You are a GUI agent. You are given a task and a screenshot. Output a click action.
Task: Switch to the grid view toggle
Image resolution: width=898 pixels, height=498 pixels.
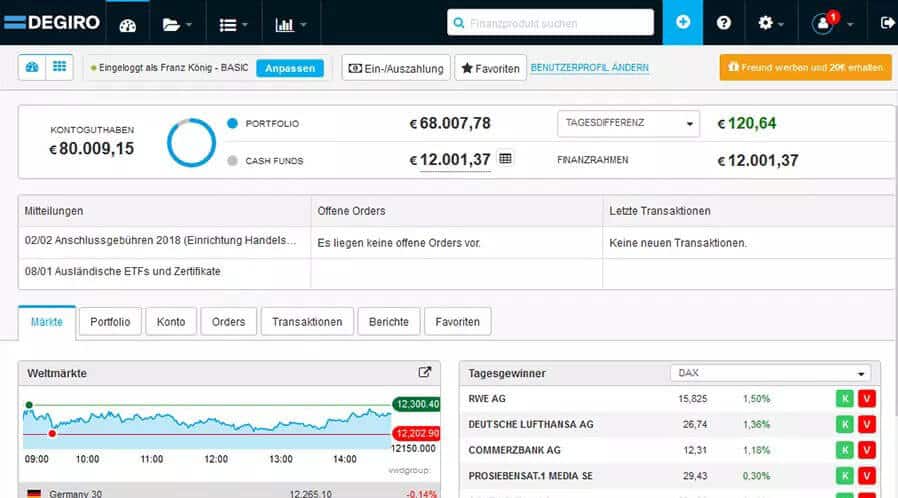click(x=60, y=67)
